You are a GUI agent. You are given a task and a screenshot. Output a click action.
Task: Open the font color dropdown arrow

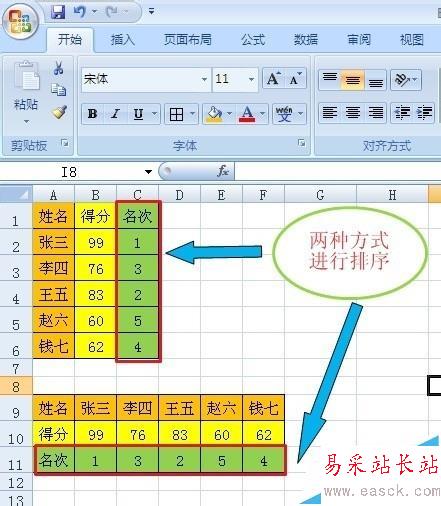262,114
